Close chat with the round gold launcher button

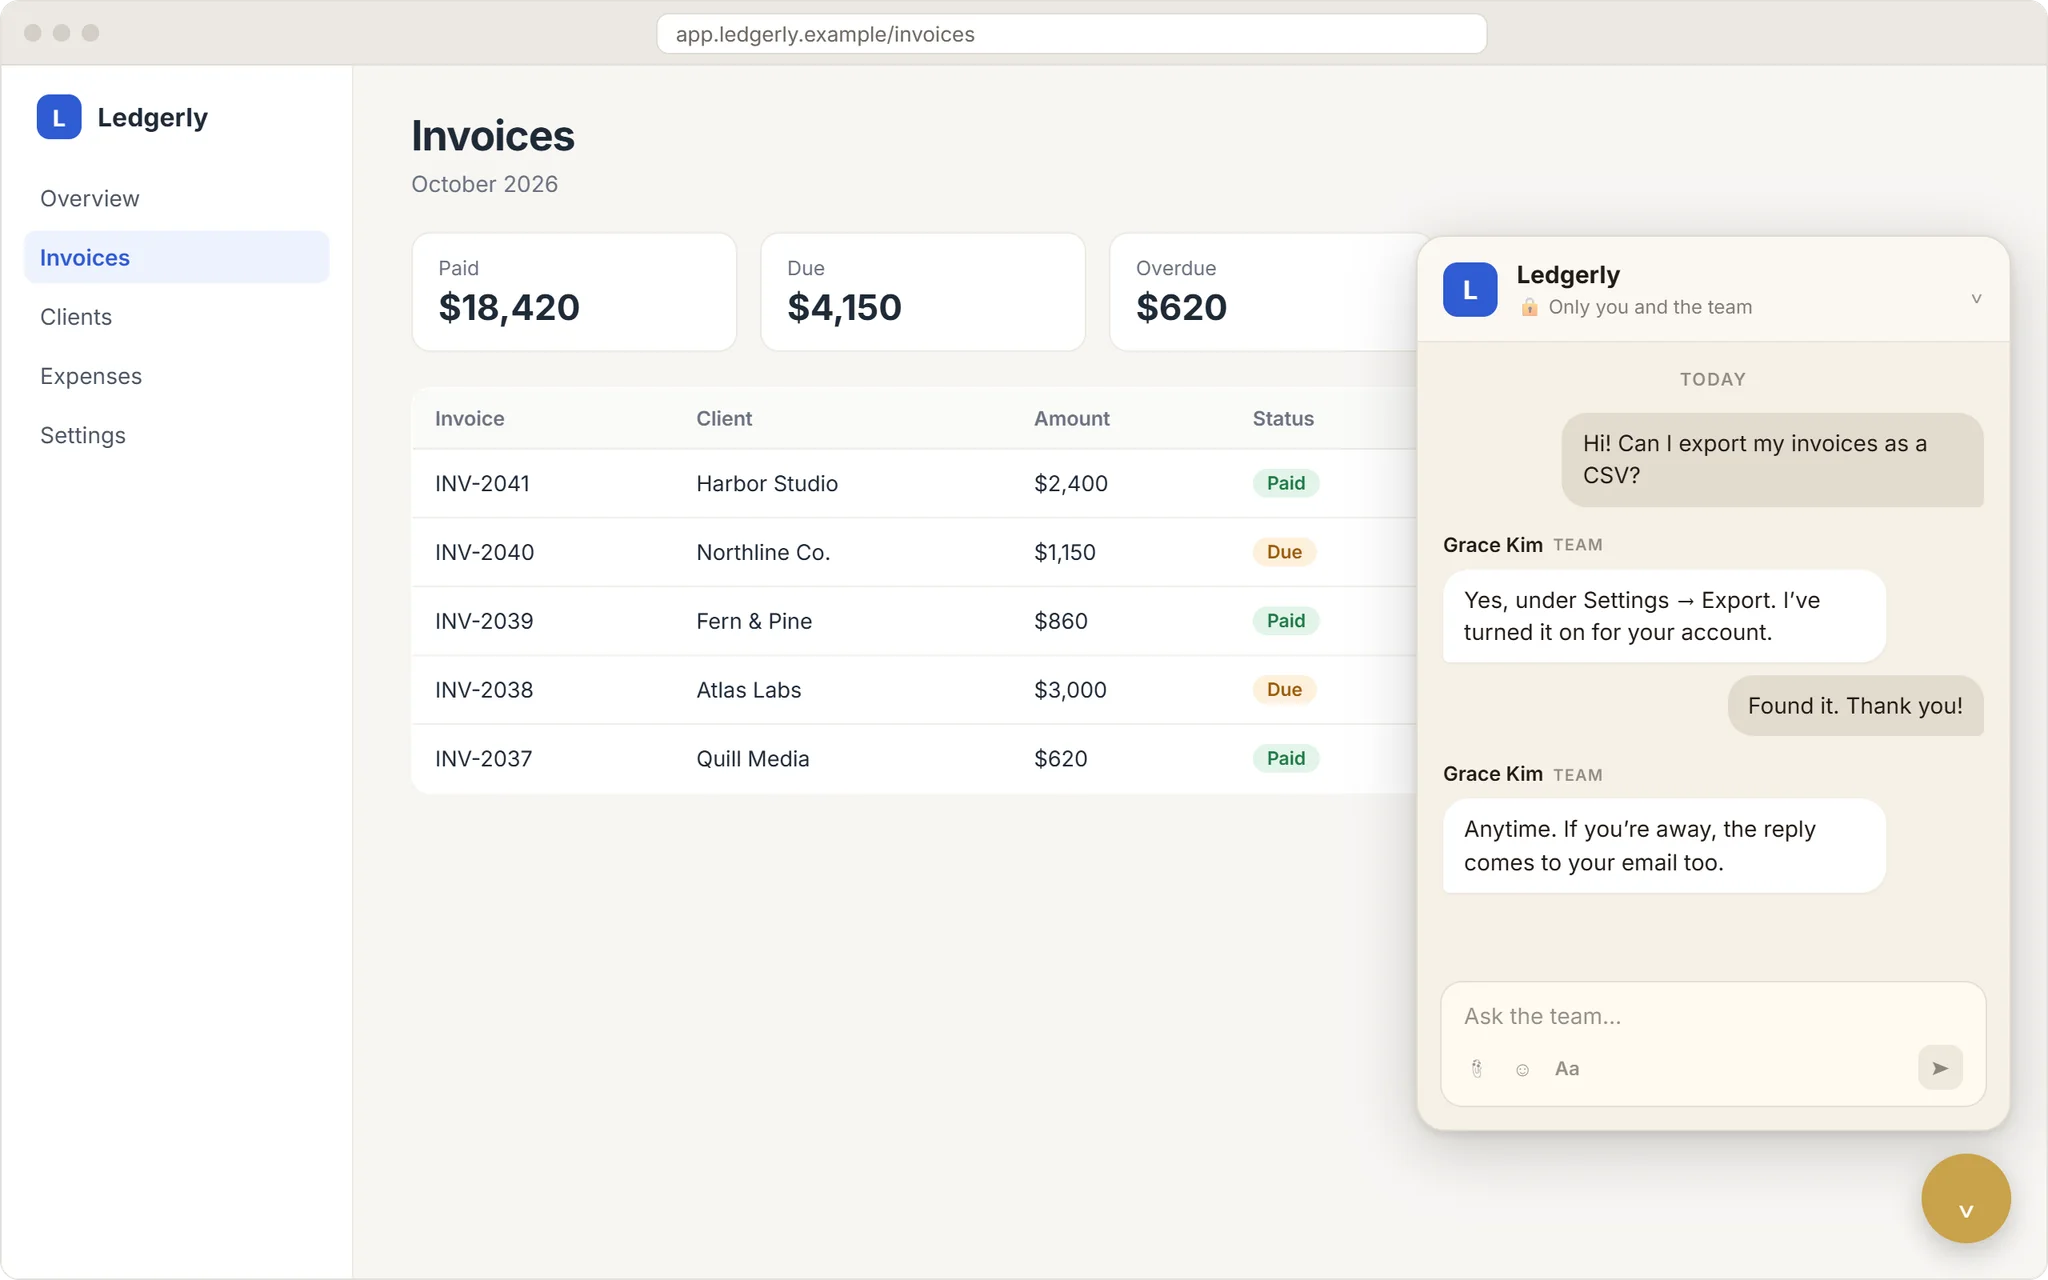point(1965,1198)
